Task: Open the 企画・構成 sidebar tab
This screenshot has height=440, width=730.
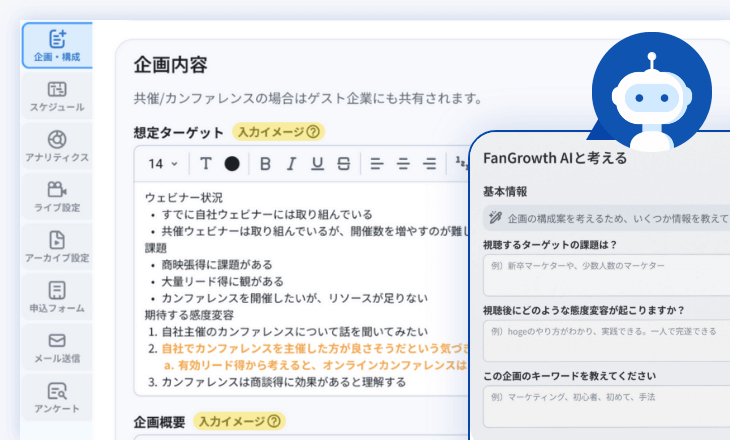Action: tap(57, 46)
